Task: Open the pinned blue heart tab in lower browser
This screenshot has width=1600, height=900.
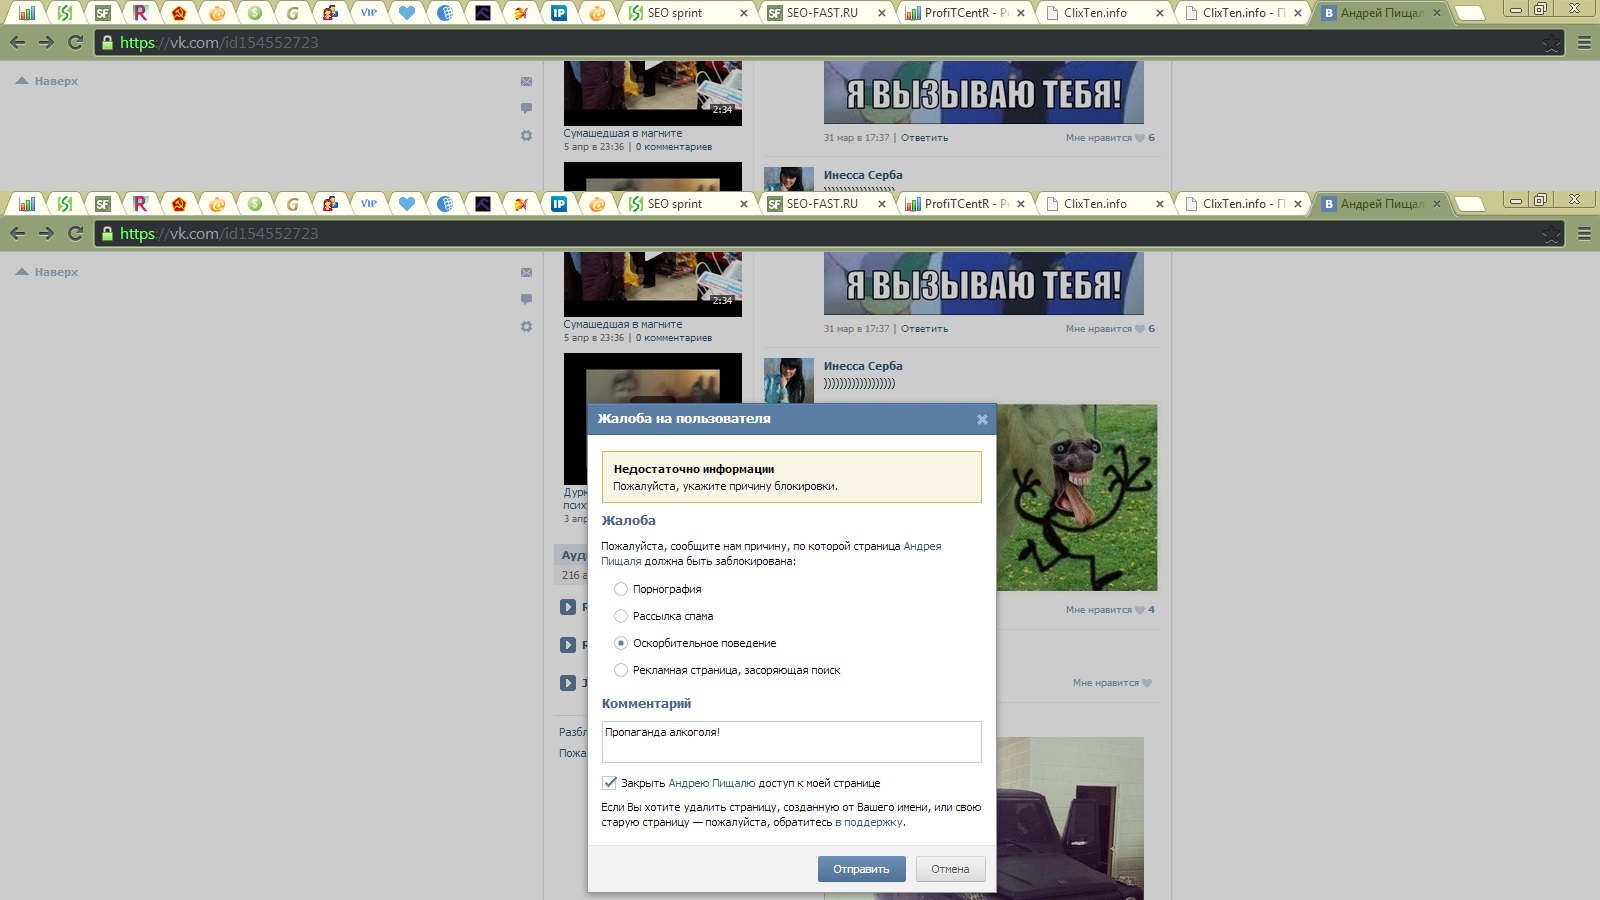Action: pyautogui.click(x=407, y=204)
